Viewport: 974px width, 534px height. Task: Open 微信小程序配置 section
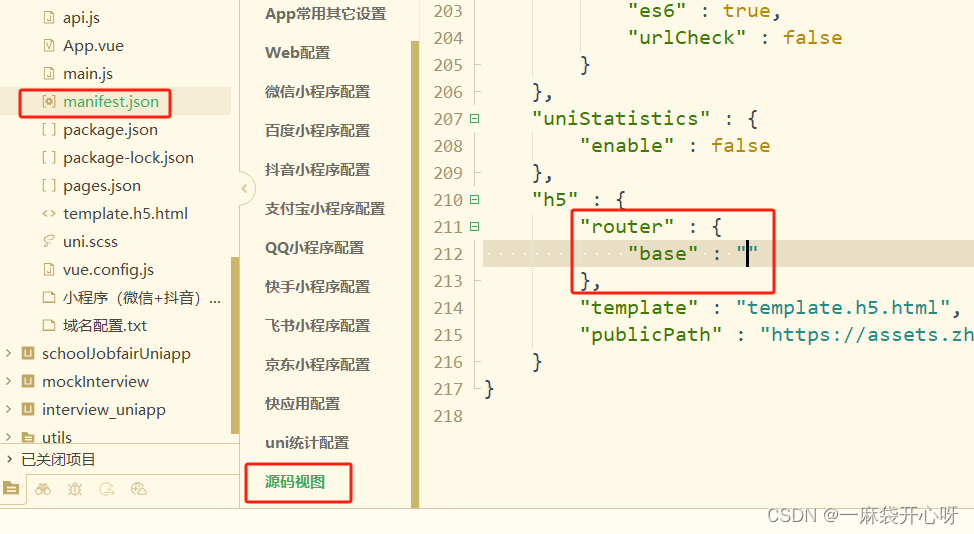(317, 92)
